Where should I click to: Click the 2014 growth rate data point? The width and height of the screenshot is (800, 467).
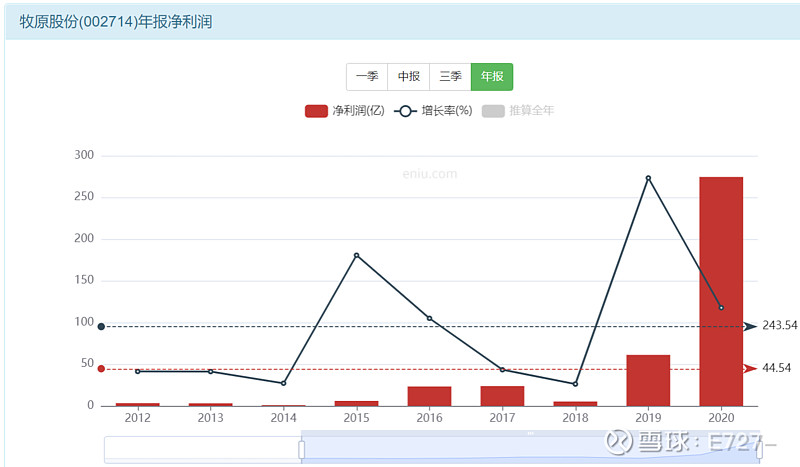click(x=283, y=383)
